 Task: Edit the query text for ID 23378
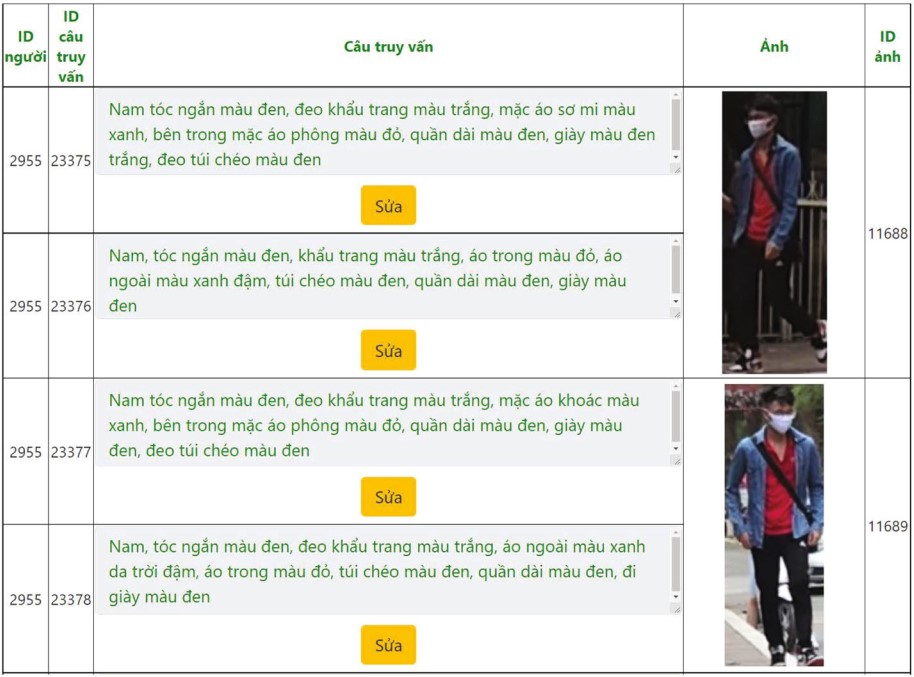[388, 571]
